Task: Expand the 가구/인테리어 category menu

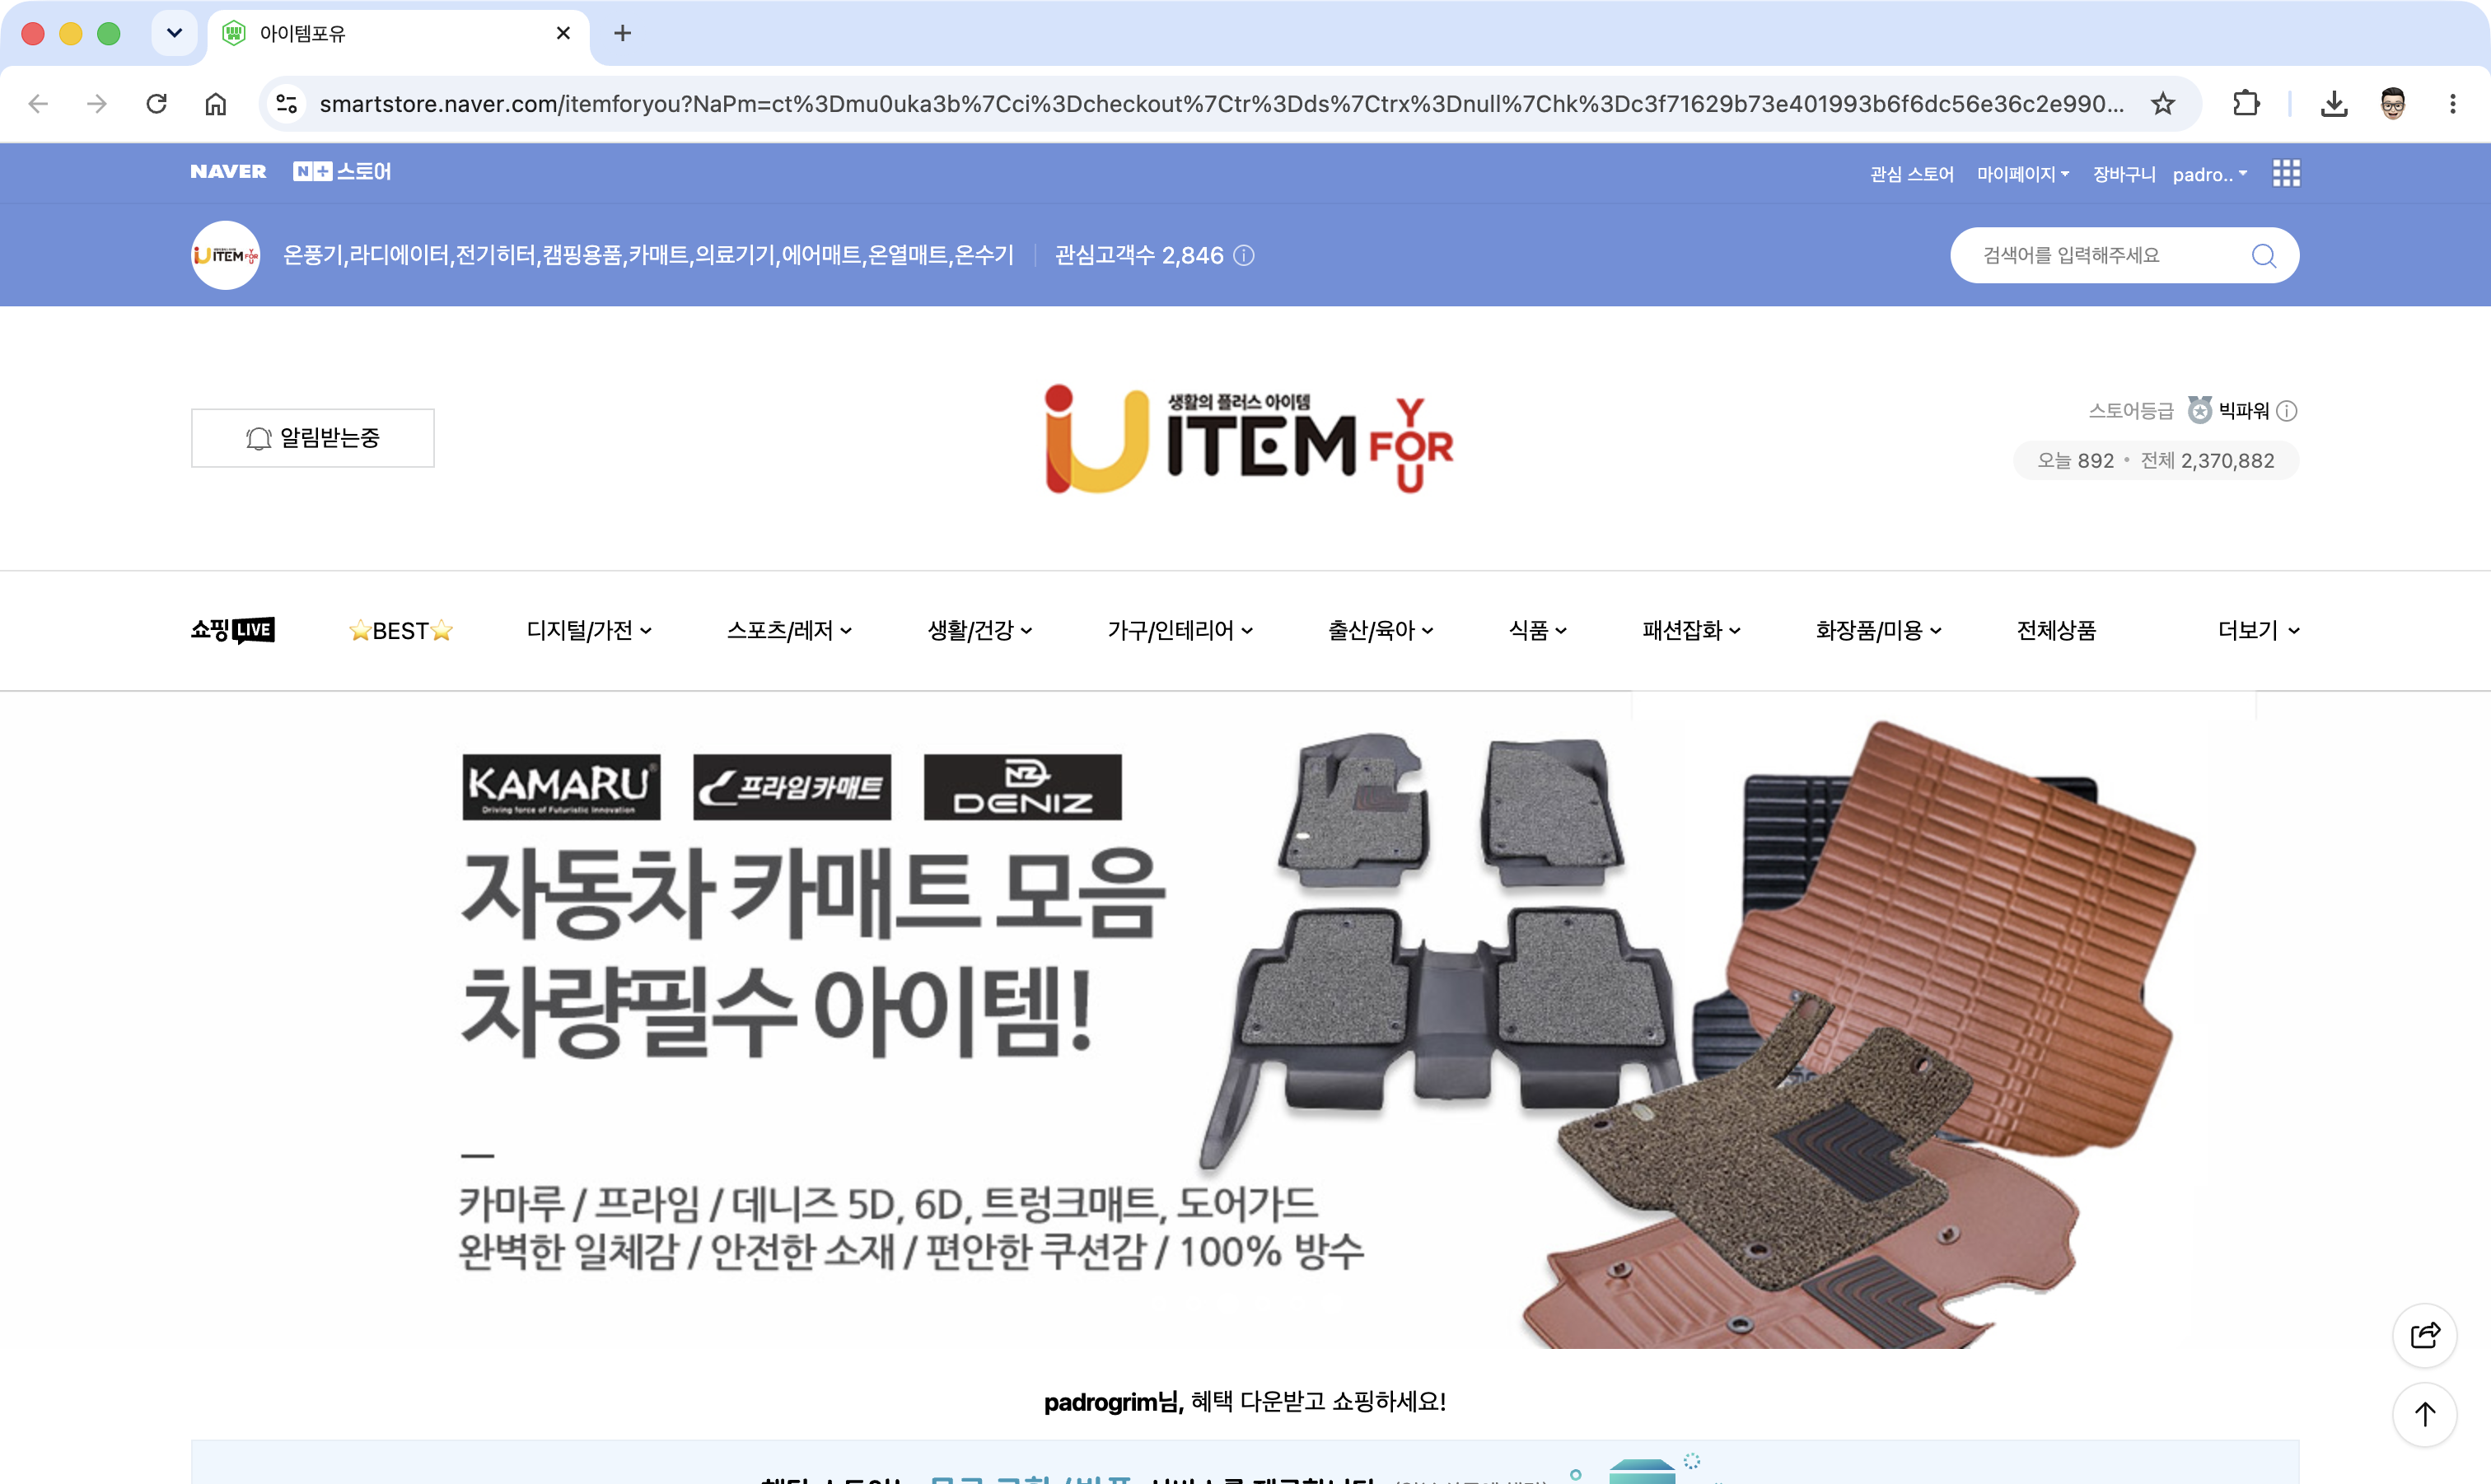Action: click(x=1180, y=631)
